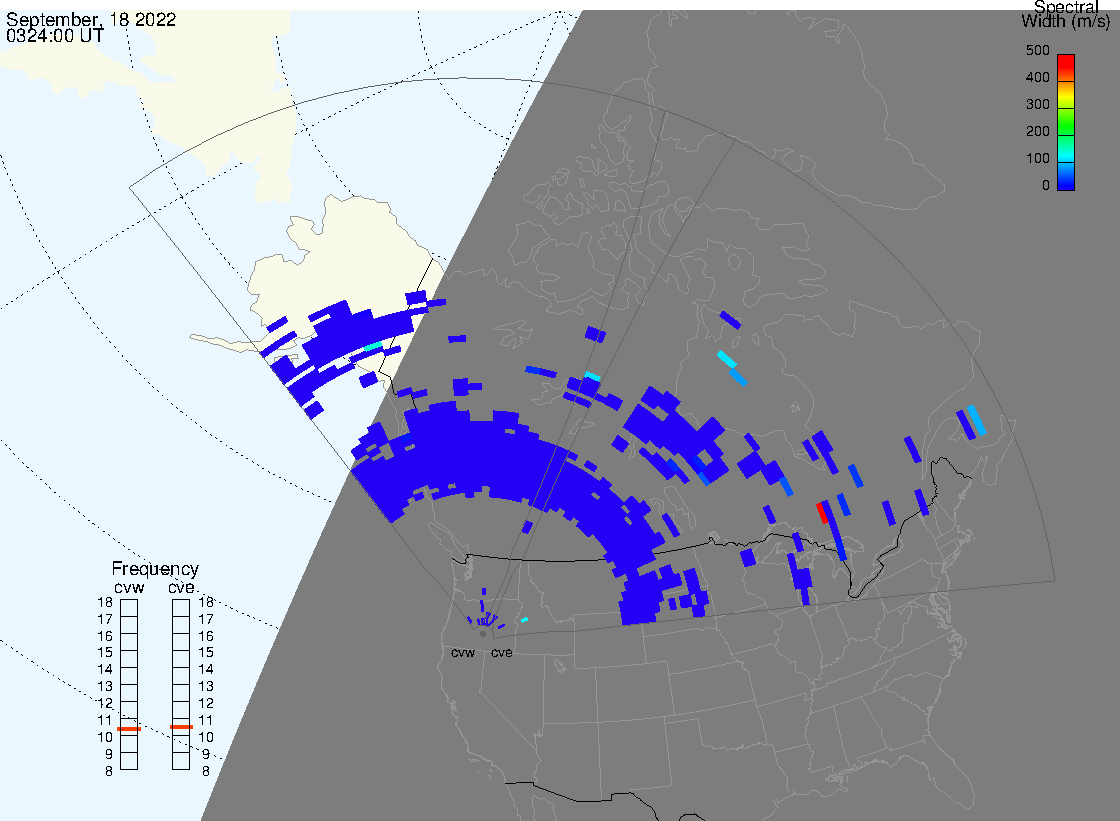Click the 8 label left of the cvw scale
Screen dimensions: 1120x821
(109, 771)
